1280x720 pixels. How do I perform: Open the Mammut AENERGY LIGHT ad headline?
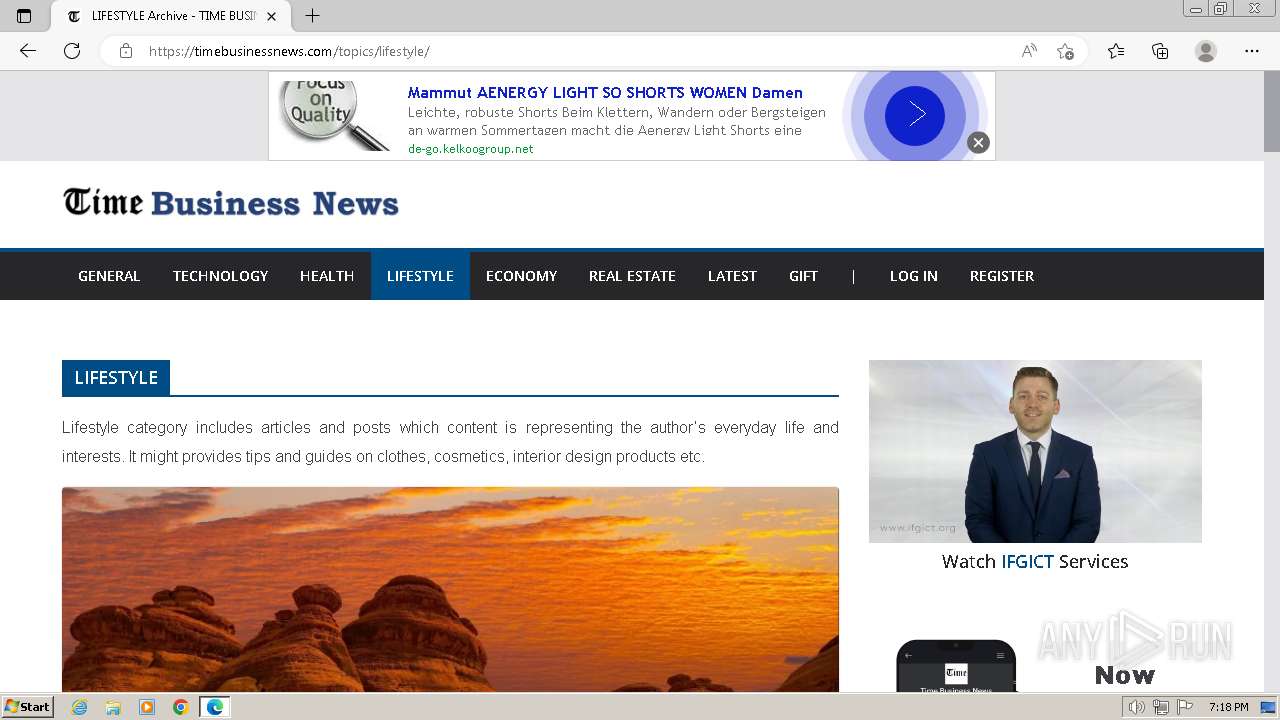[x=605, y=93]
